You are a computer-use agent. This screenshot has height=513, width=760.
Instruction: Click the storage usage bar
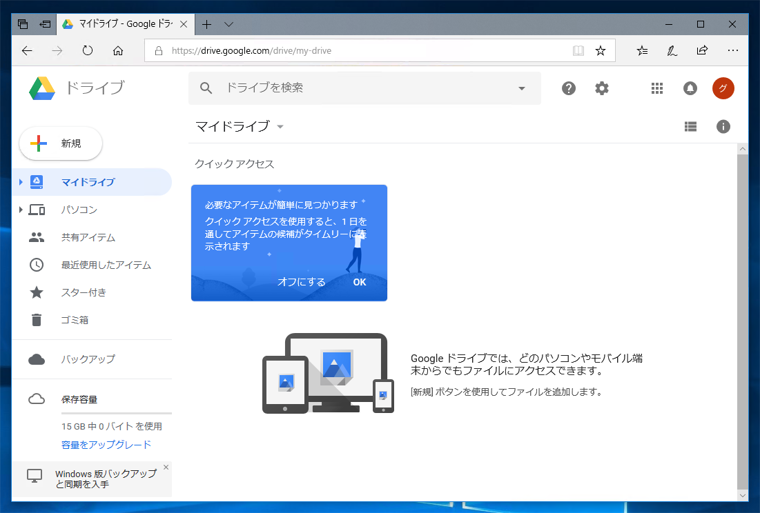coord(116,414)
